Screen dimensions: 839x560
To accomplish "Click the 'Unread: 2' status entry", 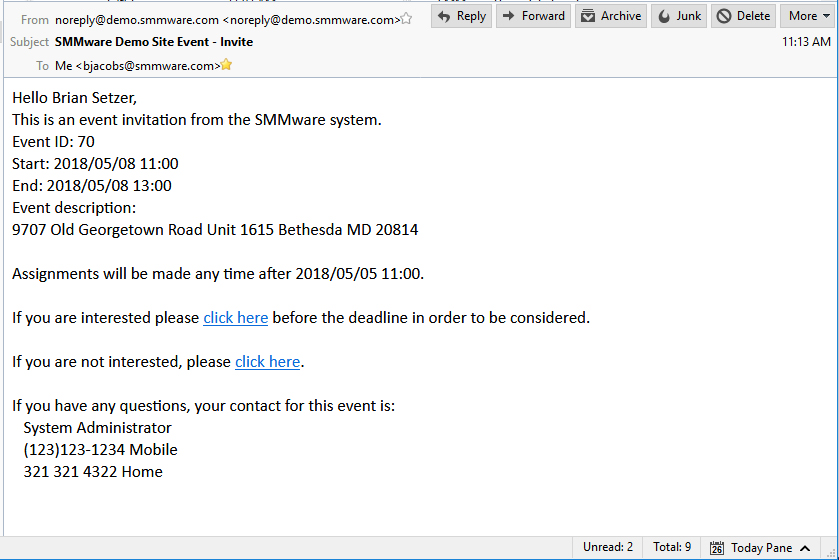I will pyautogui.click(x=608, y=547).
